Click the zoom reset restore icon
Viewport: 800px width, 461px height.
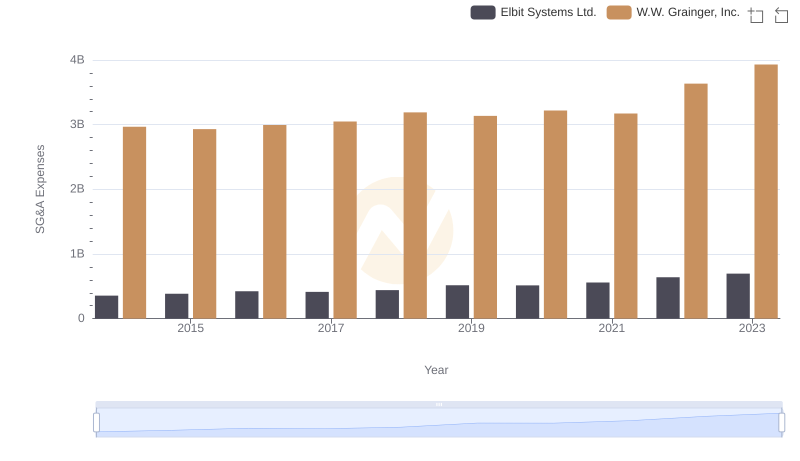pyautogui.click(x=781, y=15)
